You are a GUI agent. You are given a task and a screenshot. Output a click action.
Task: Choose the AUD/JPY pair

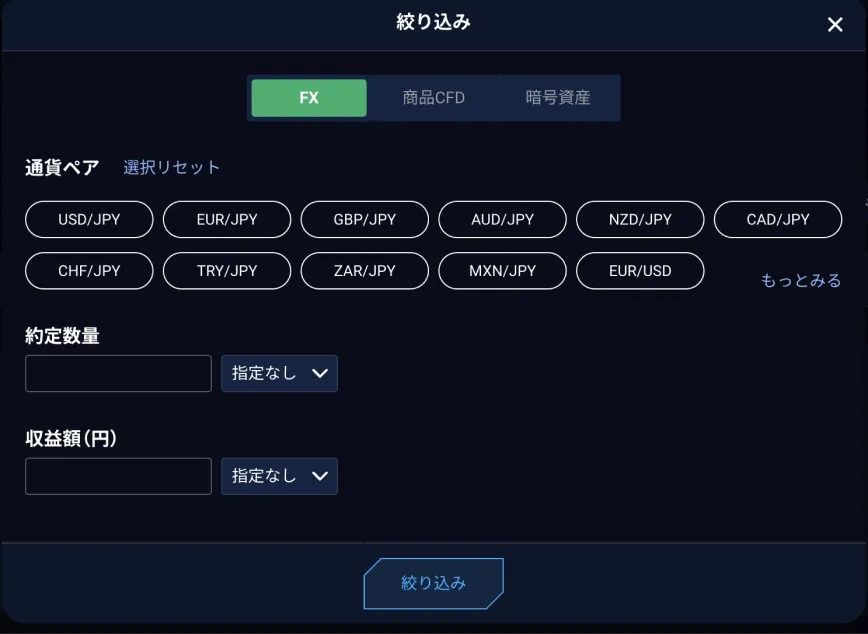click(x=503, y=219)
